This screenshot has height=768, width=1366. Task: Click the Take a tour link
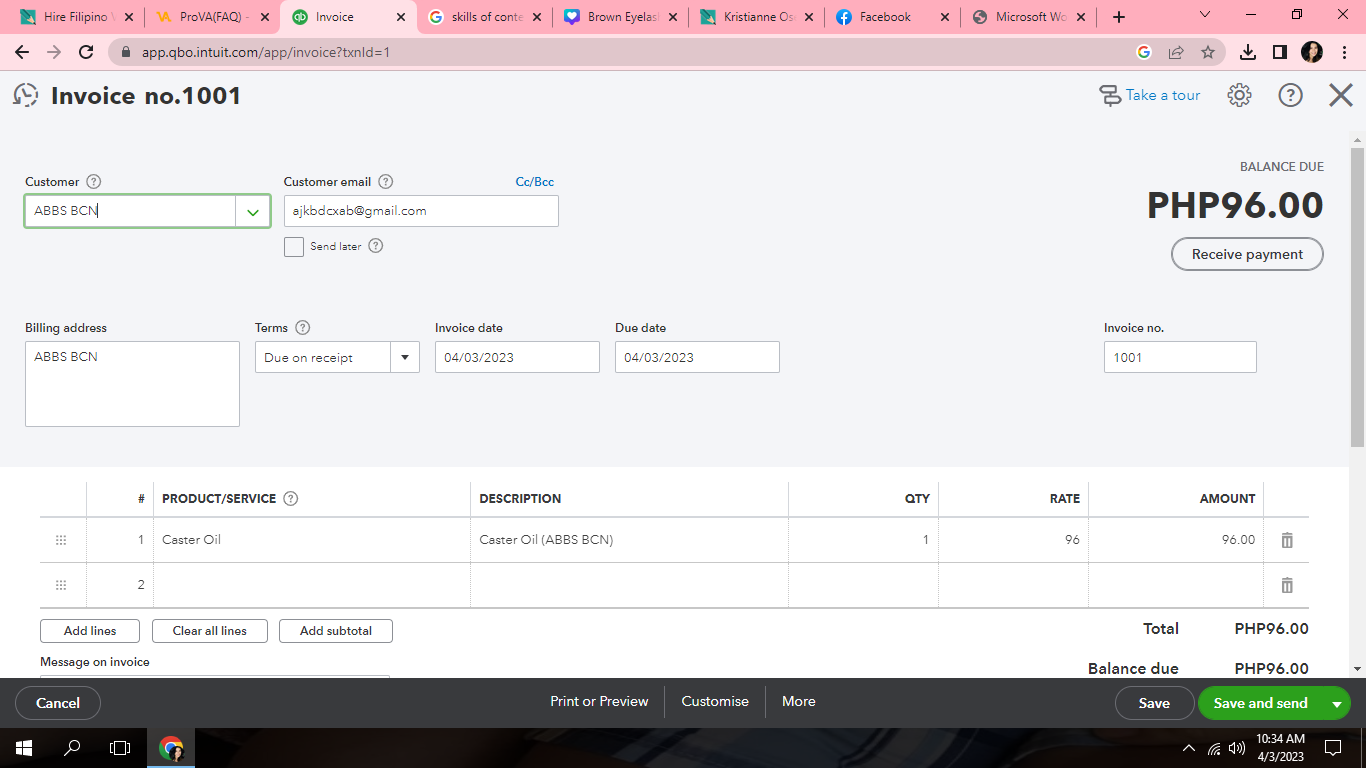coord(1163,95)
